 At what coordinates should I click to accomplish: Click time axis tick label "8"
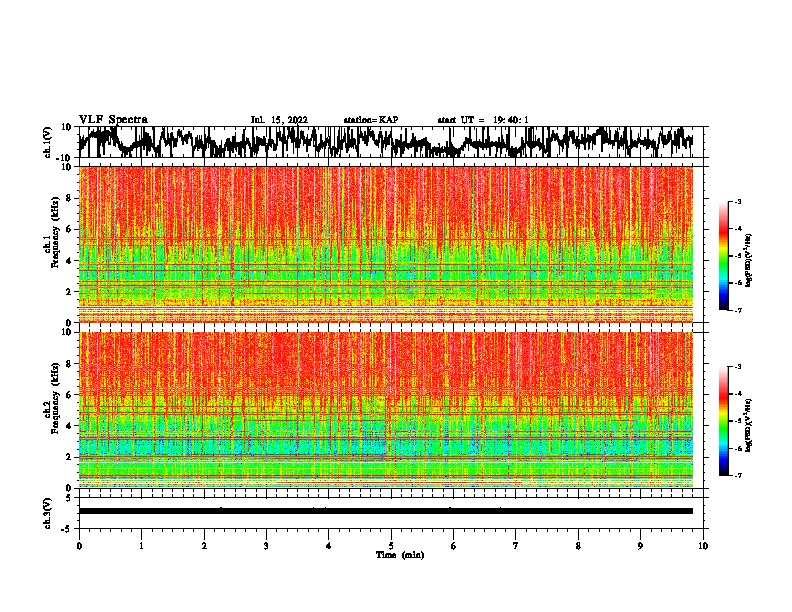click(578, 546)
